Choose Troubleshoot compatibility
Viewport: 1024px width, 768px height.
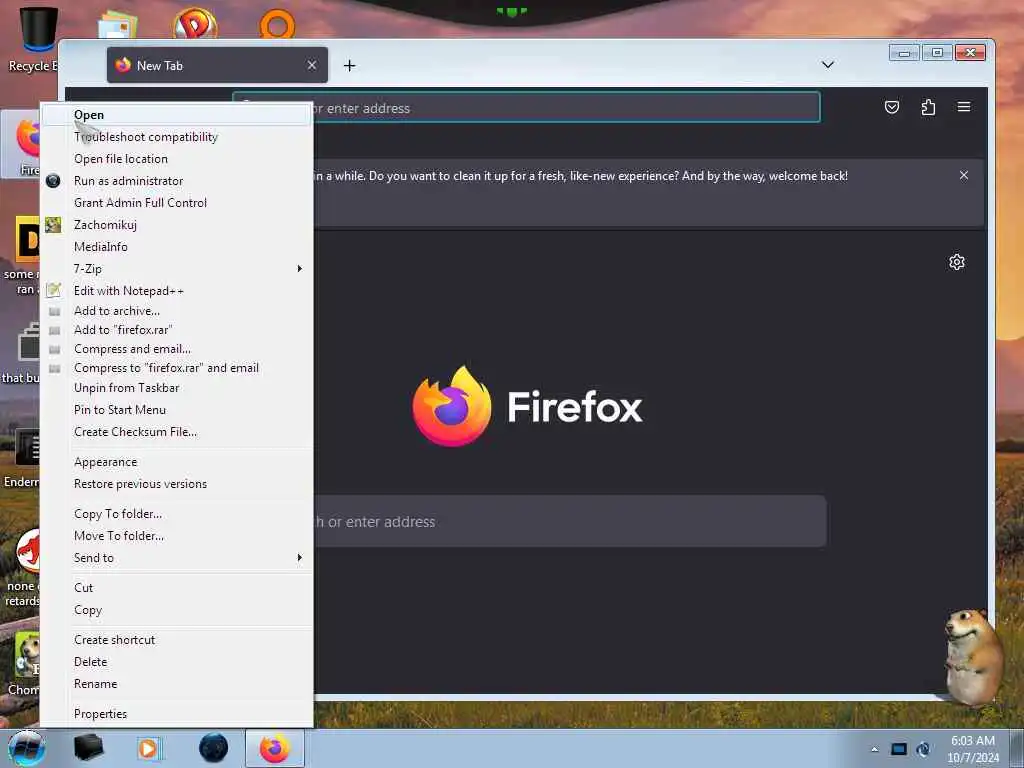coord(176,137)
